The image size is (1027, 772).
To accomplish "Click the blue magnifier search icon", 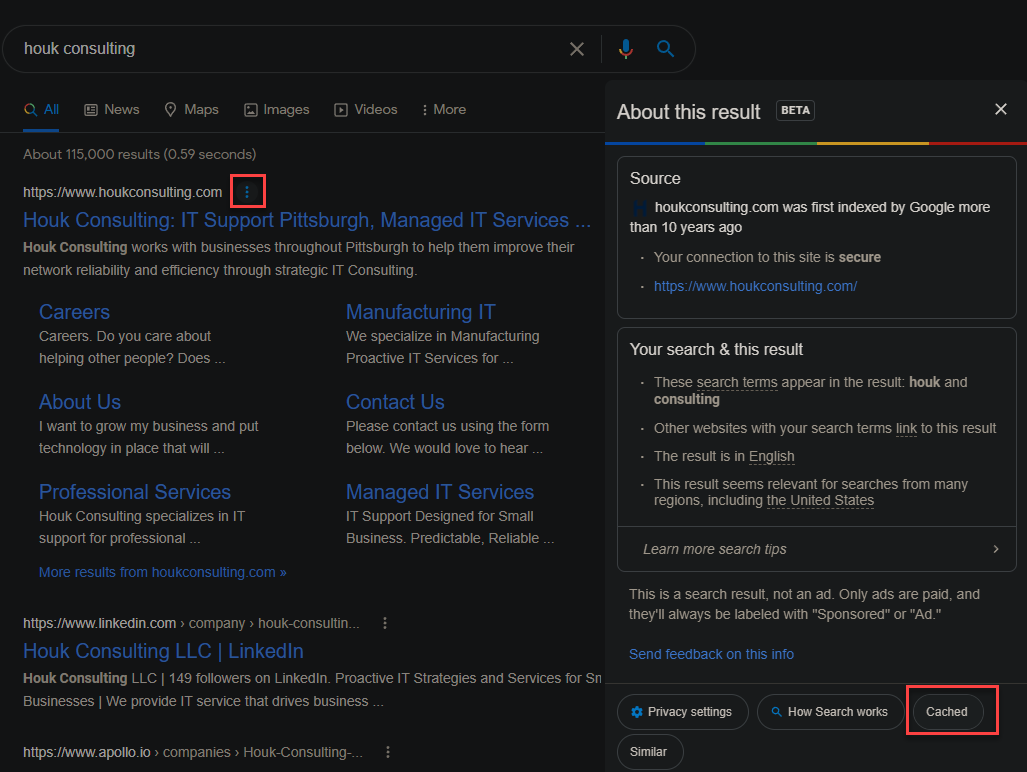I will (665, 48).
